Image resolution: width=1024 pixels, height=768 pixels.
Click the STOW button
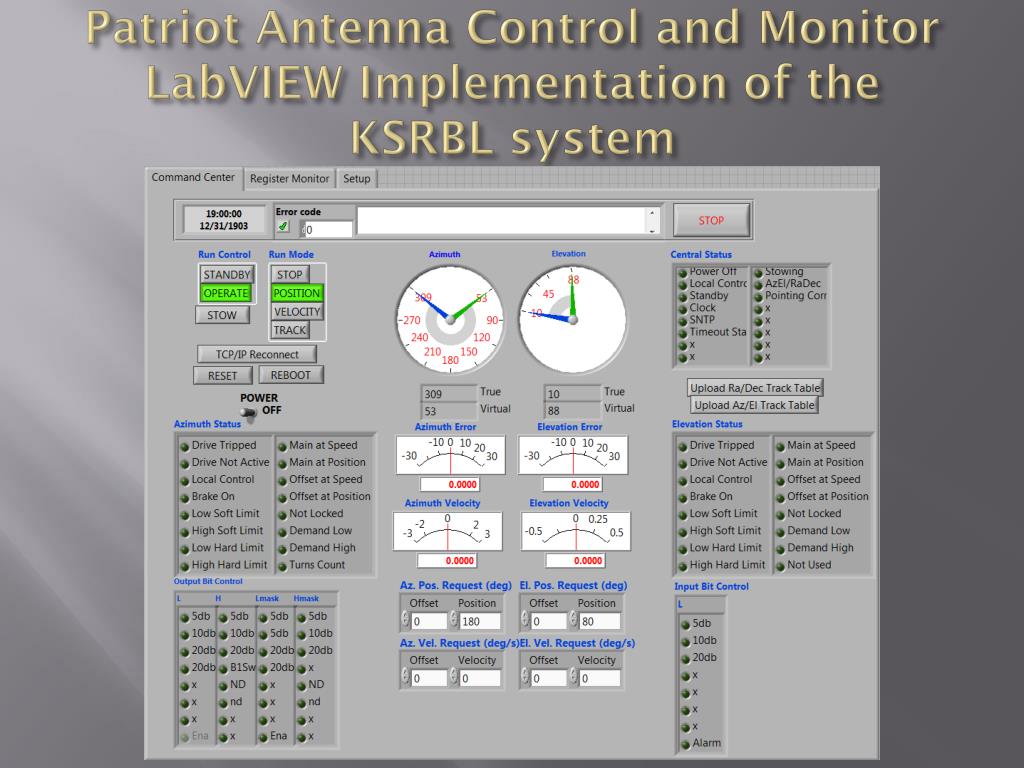[x=222, y=315]
